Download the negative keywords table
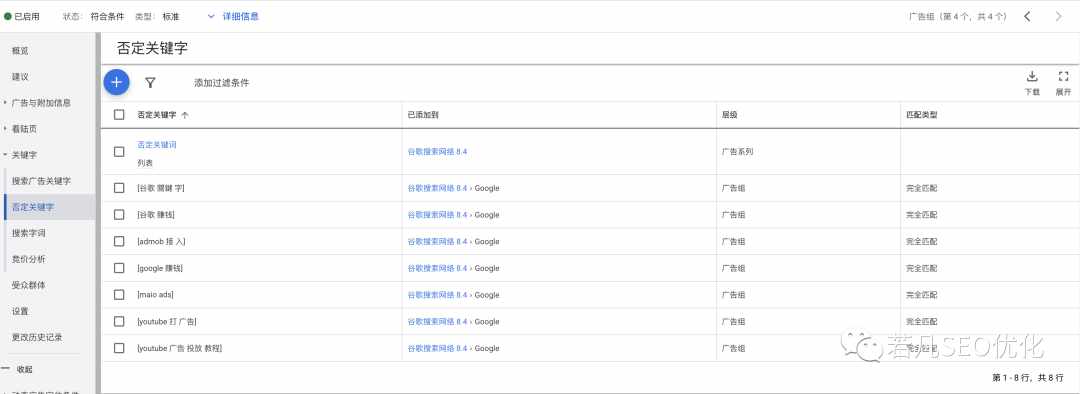Screen dimensions: 1080x394 click(x=1032, y=83)
